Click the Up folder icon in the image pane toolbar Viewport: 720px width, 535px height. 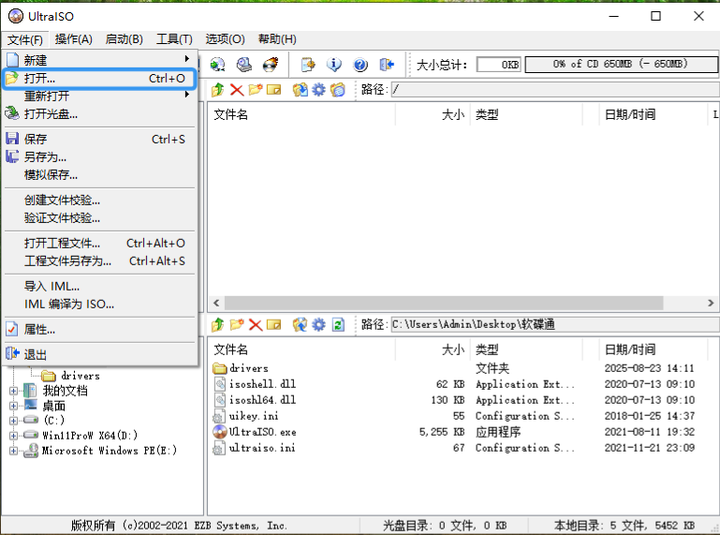tap(218, 90)
